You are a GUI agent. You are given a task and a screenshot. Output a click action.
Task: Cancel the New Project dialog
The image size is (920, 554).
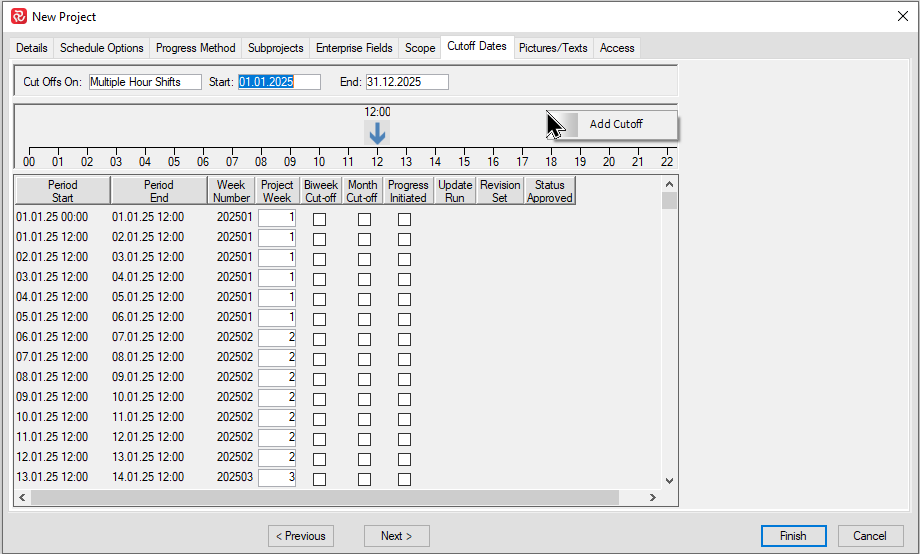[870, 536]
